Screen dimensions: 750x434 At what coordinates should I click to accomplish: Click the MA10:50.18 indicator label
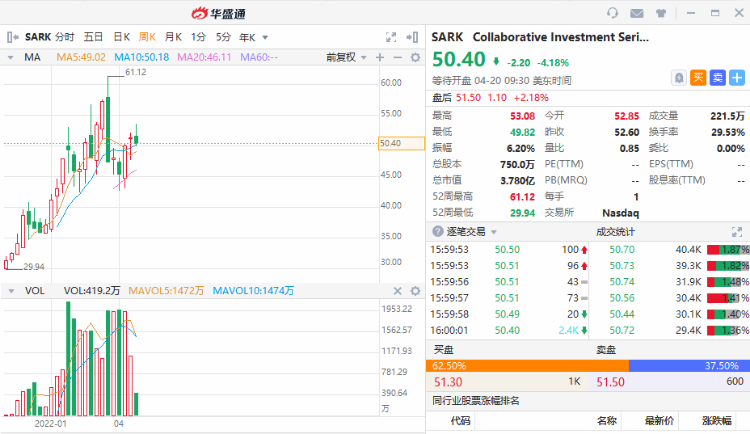pyautogui.click(x=142, y=57)
